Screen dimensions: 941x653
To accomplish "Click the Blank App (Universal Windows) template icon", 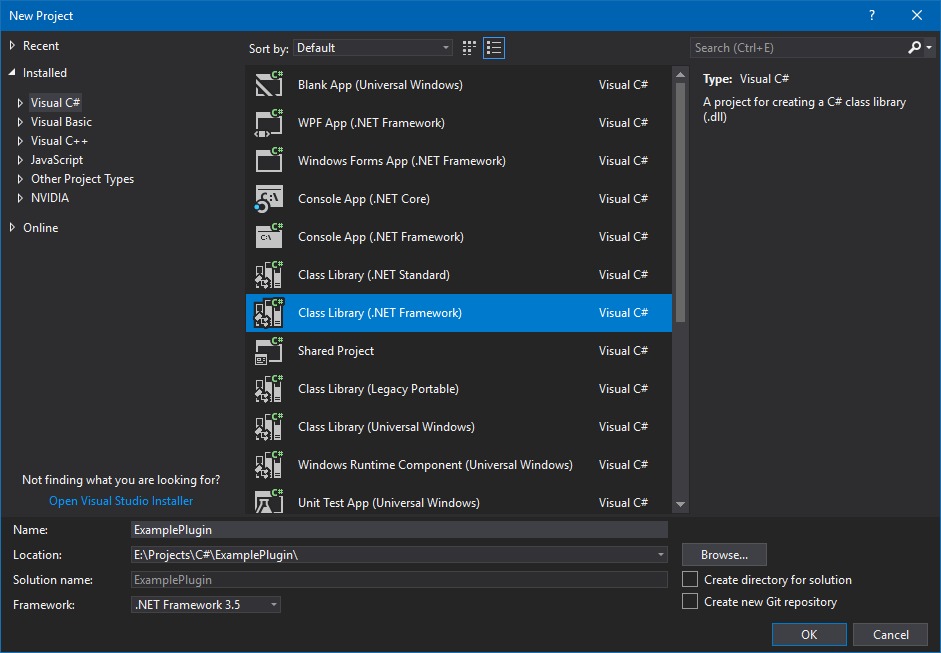I will point(269,84).
